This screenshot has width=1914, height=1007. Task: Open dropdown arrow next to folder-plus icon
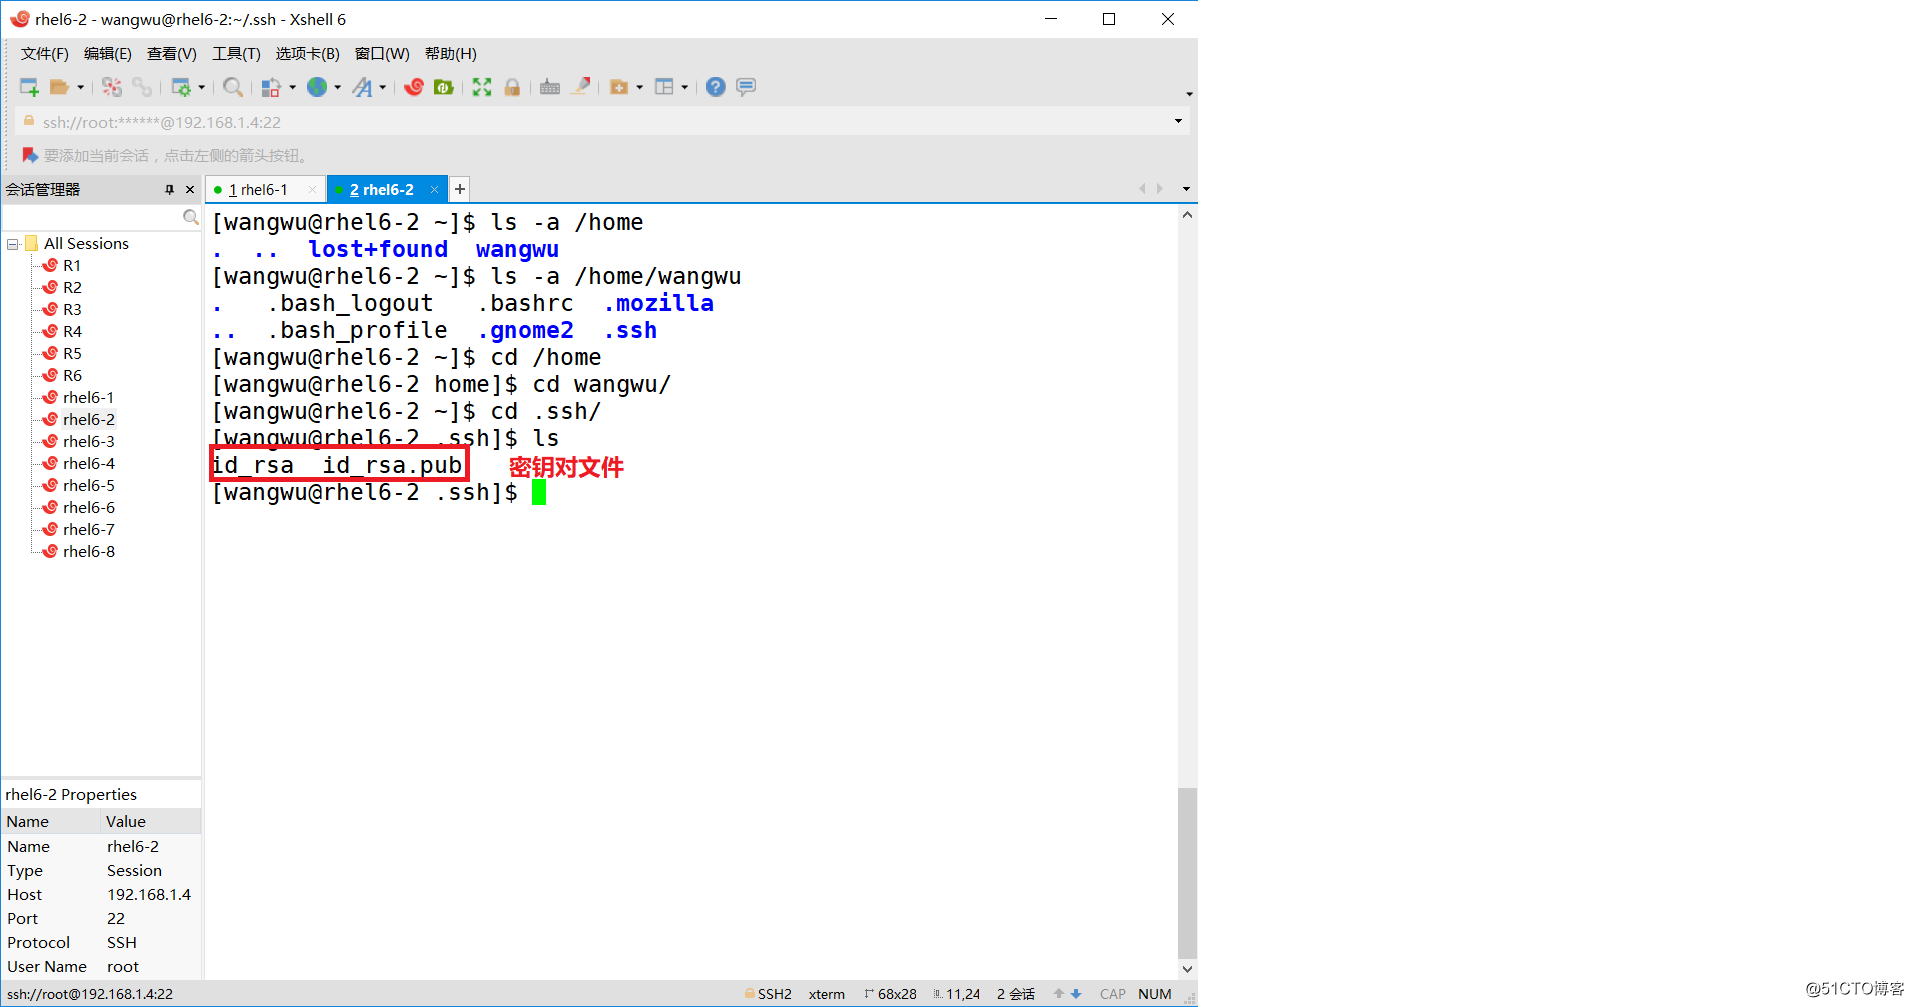[x=639, y=87]
